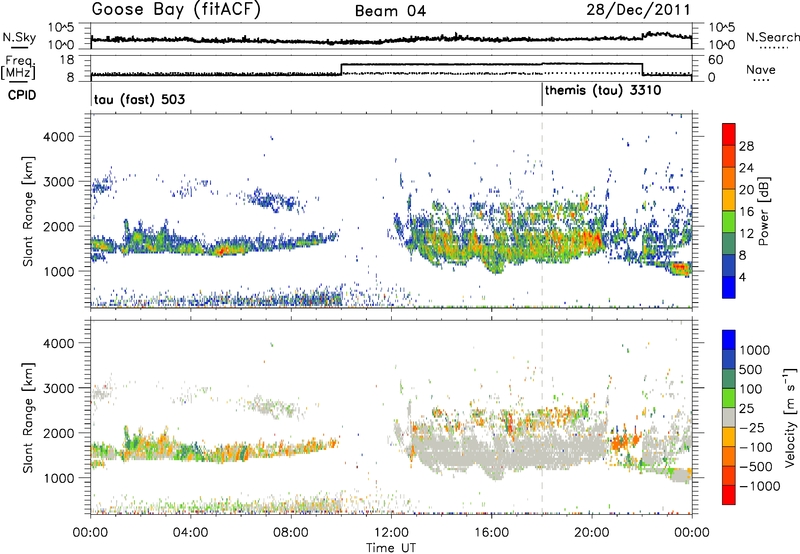Image resolution: width=800 pixels, height=554 pixels.
Task: Click the 'Power [dB]' colorbar label
Action: point(763,211)
